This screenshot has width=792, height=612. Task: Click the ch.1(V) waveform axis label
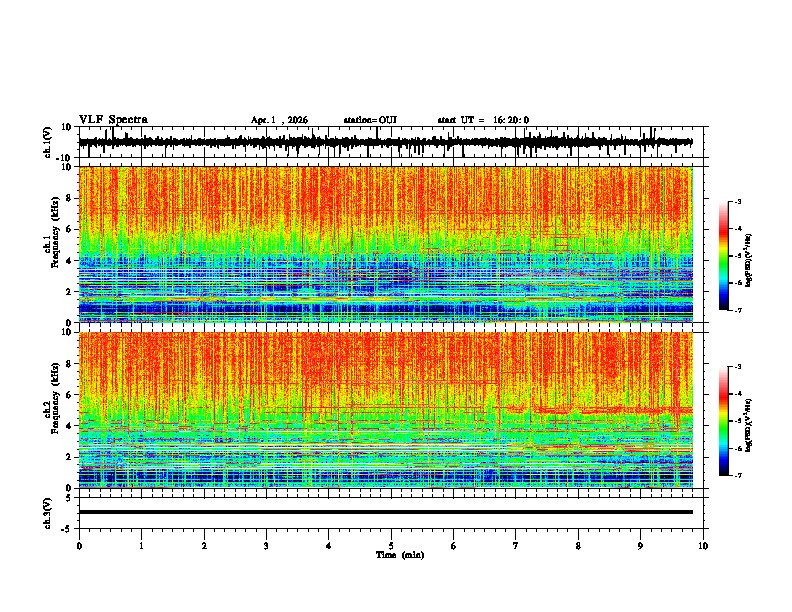pos(48,142)
